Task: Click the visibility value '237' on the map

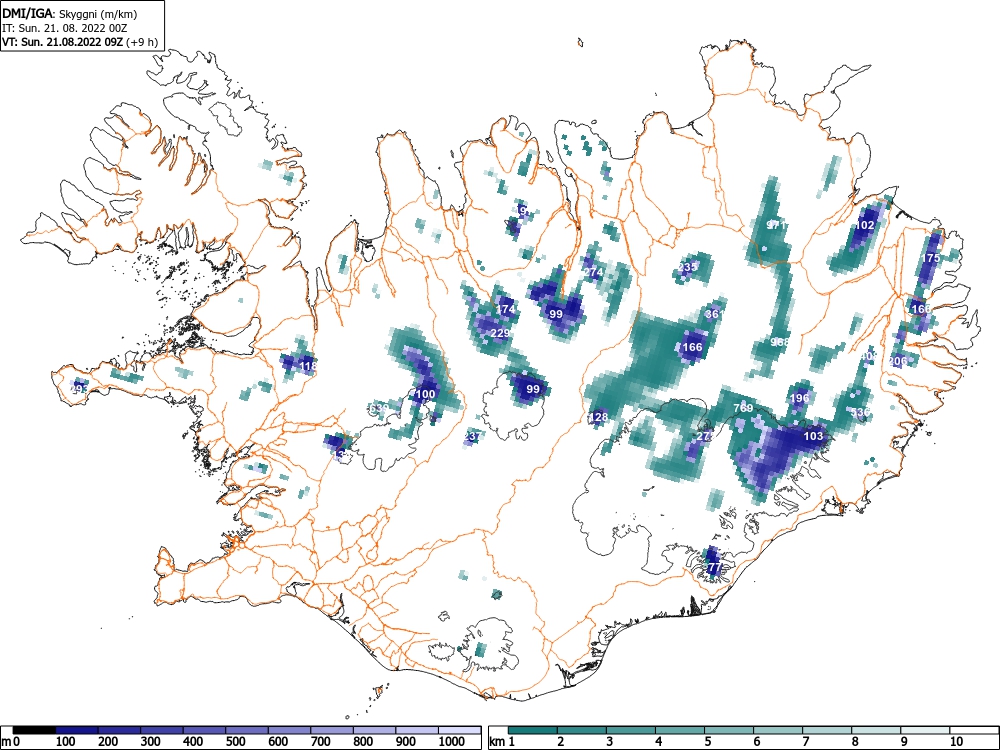Action: click(x=472, y=437)
